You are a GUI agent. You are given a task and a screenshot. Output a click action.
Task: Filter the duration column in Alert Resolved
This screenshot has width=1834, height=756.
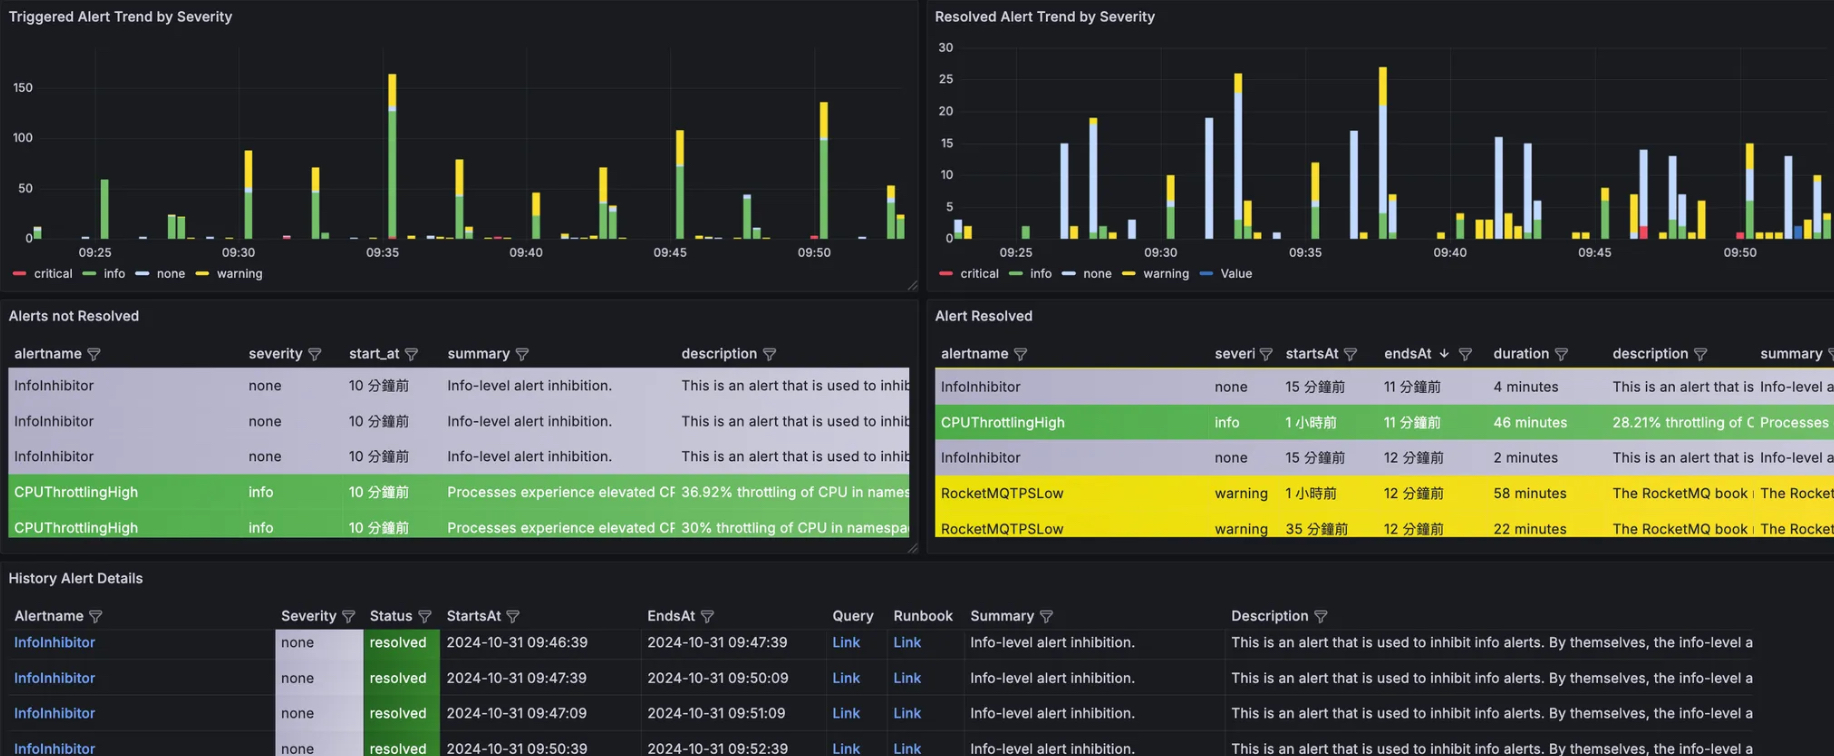tap(1561, 354)
